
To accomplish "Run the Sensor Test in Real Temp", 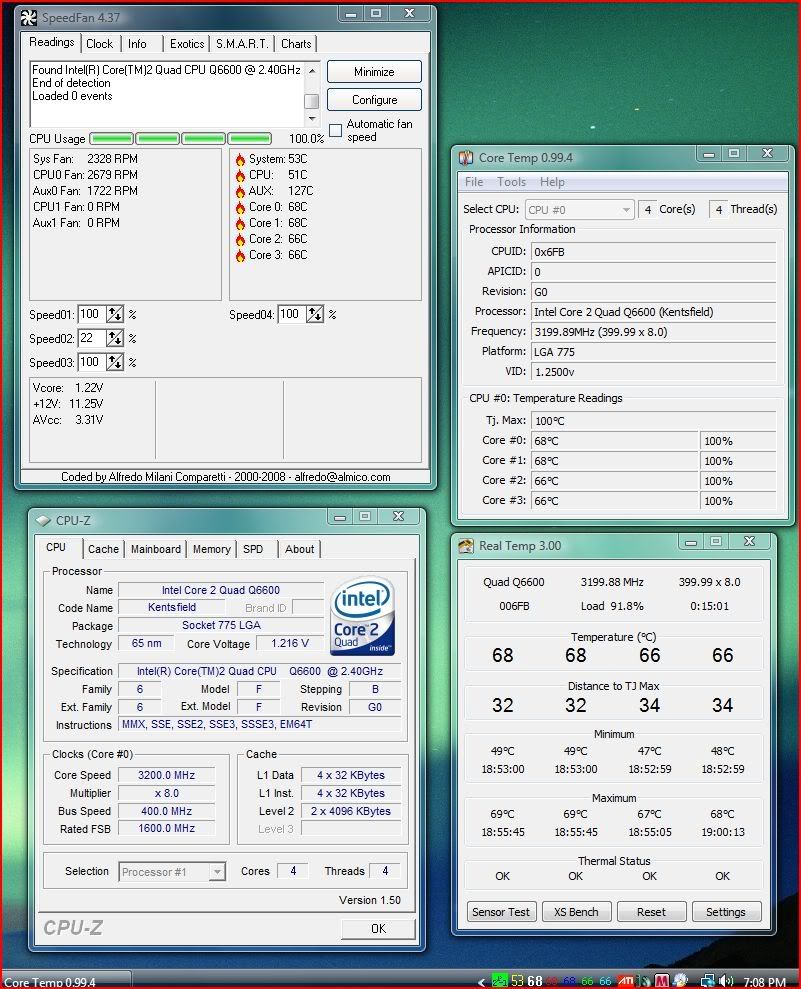I will [501, 912].
